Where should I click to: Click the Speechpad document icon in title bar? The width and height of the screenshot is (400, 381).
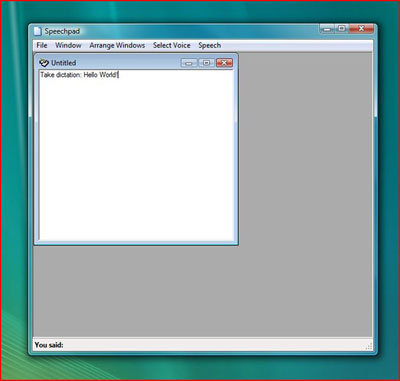click(38, 31)
